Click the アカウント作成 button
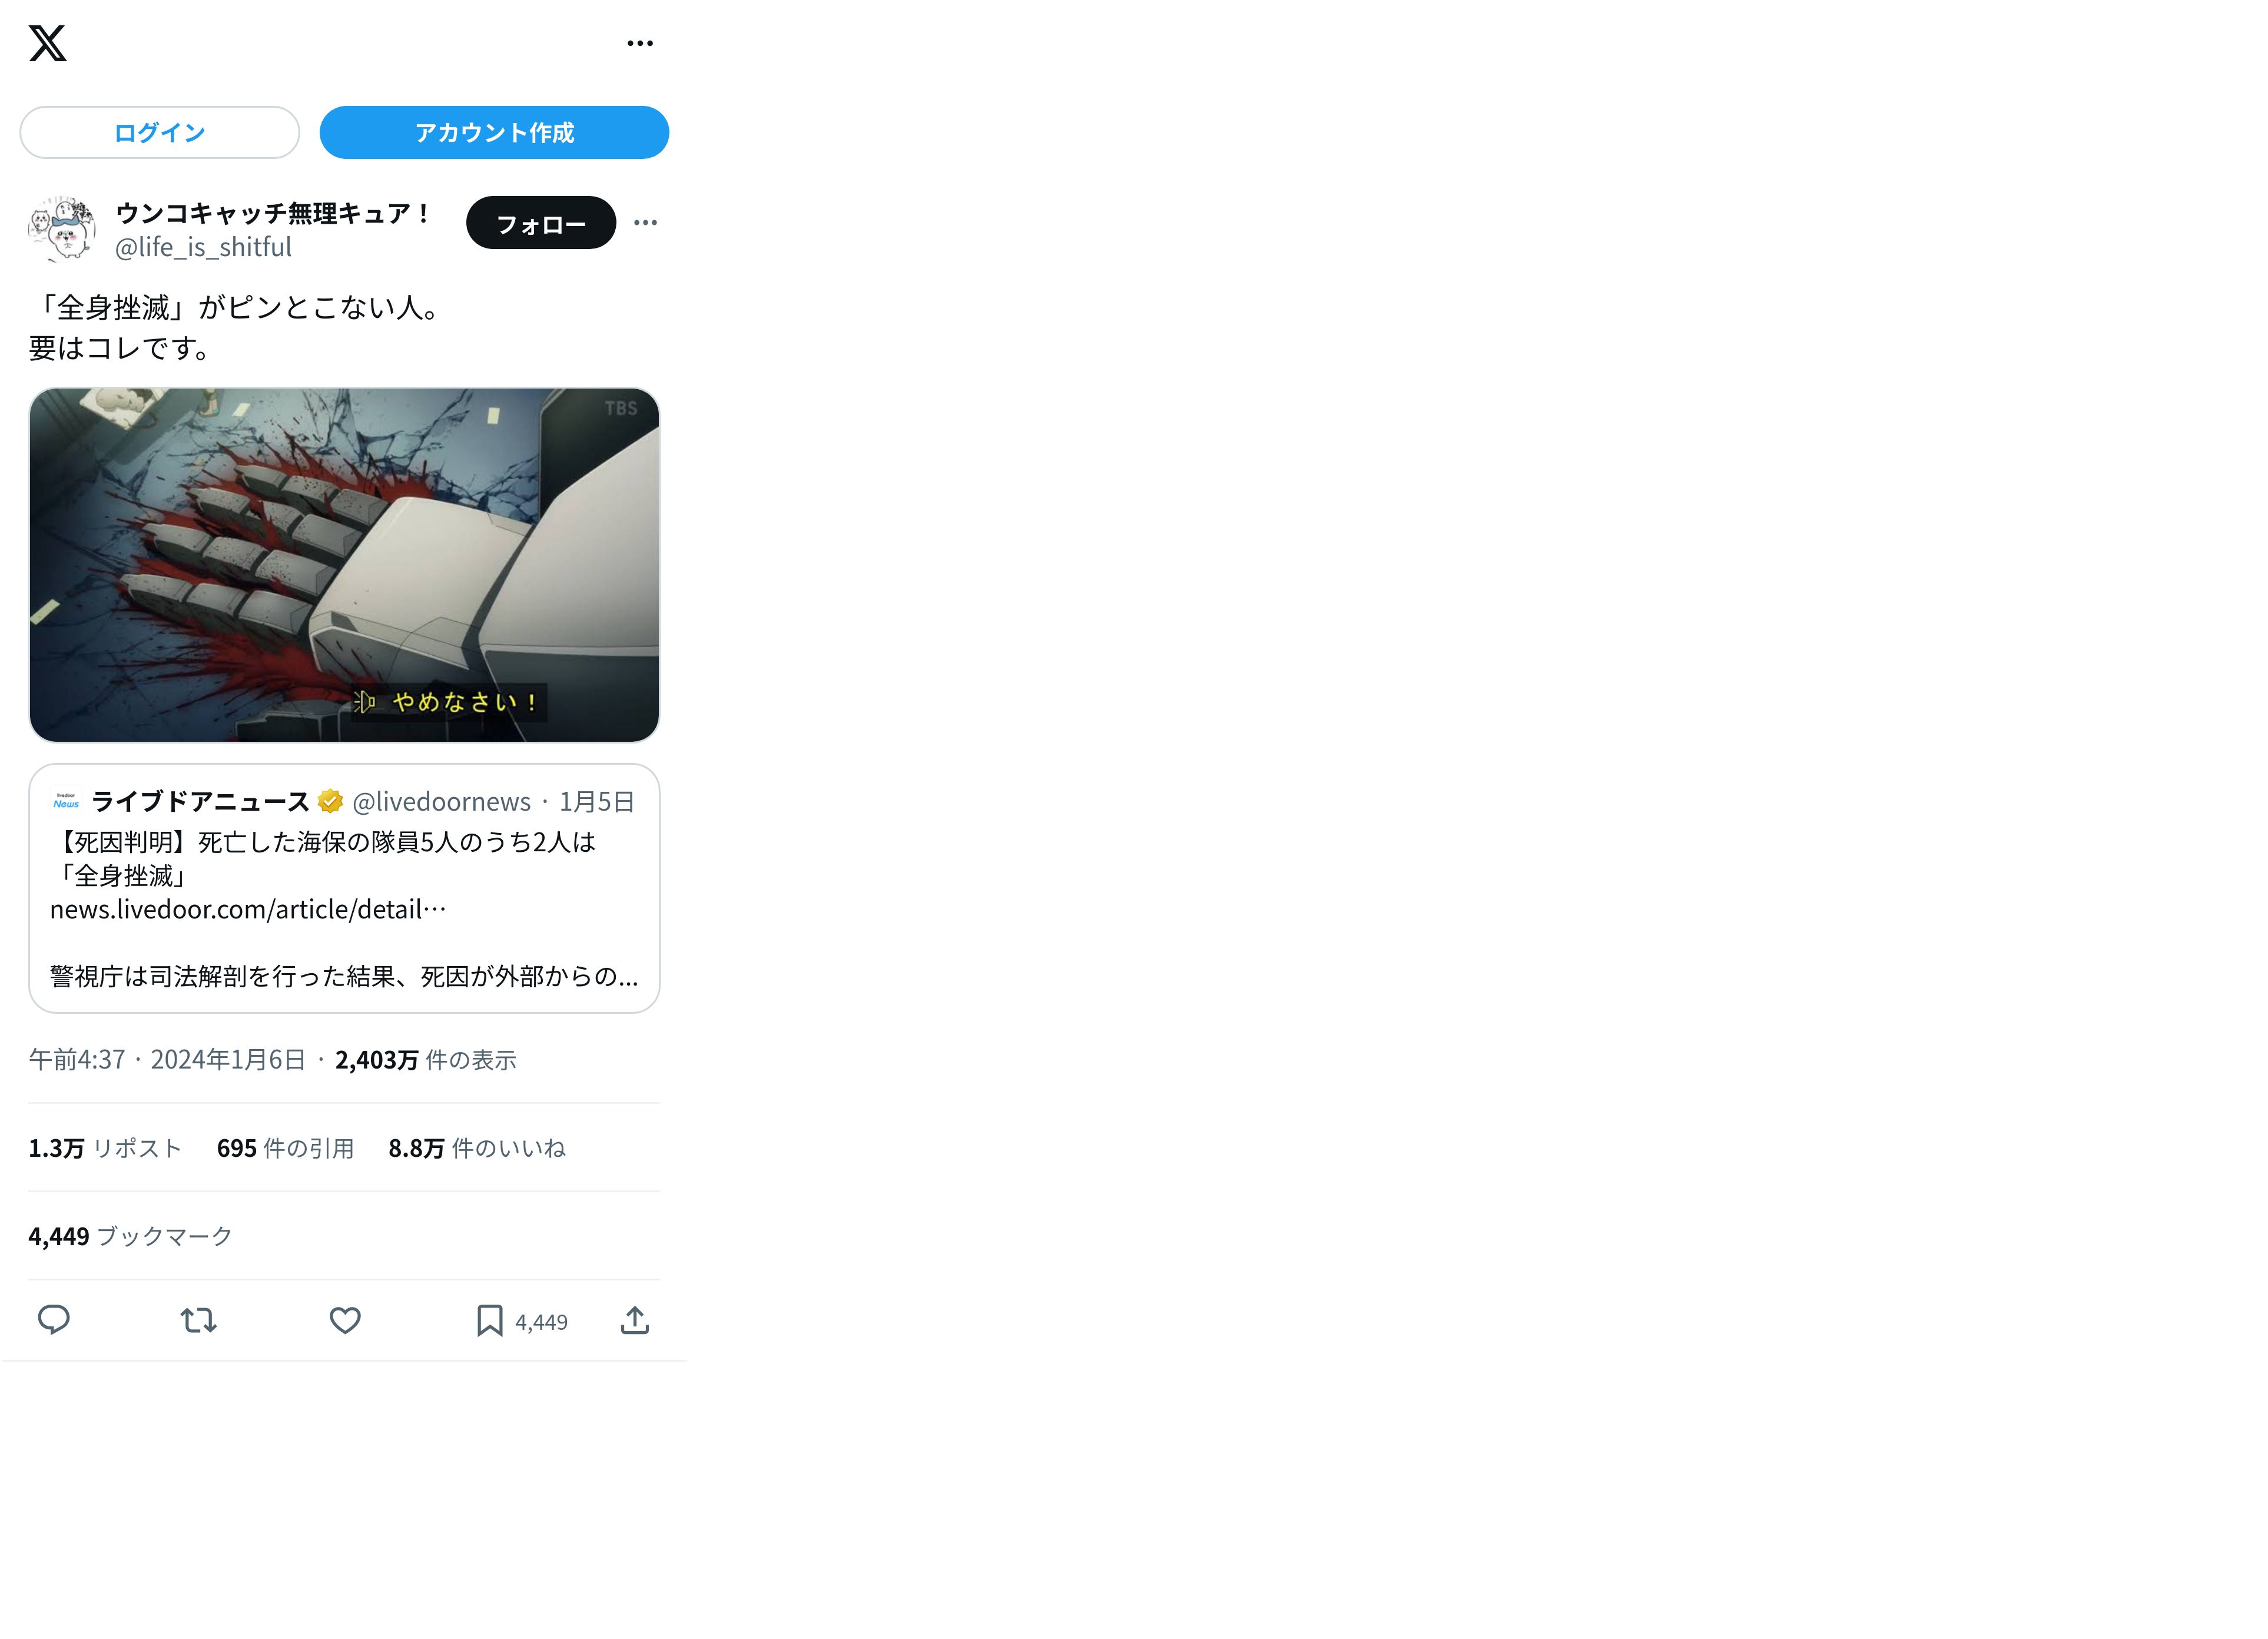2268x1639 pixels. pos(494,132)
